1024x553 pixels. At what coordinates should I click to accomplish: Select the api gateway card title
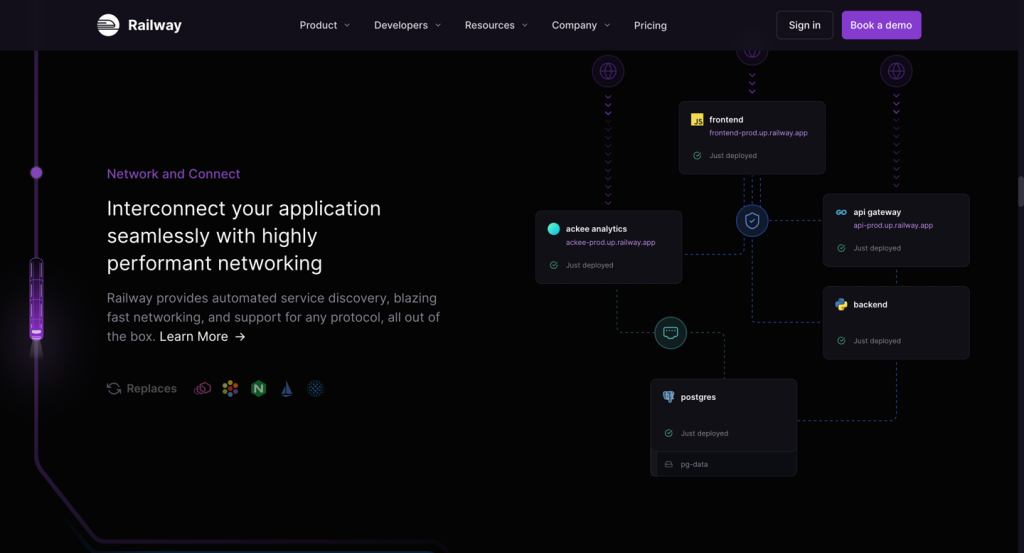[x=877, y=212]
